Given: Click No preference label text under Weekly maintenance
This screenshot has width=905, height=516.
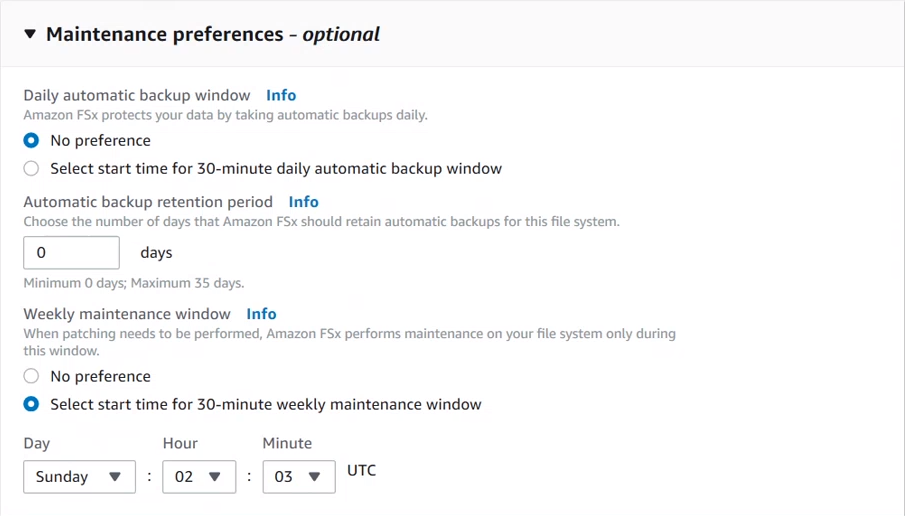Looking at the screenshot, I should click(100, 376).
